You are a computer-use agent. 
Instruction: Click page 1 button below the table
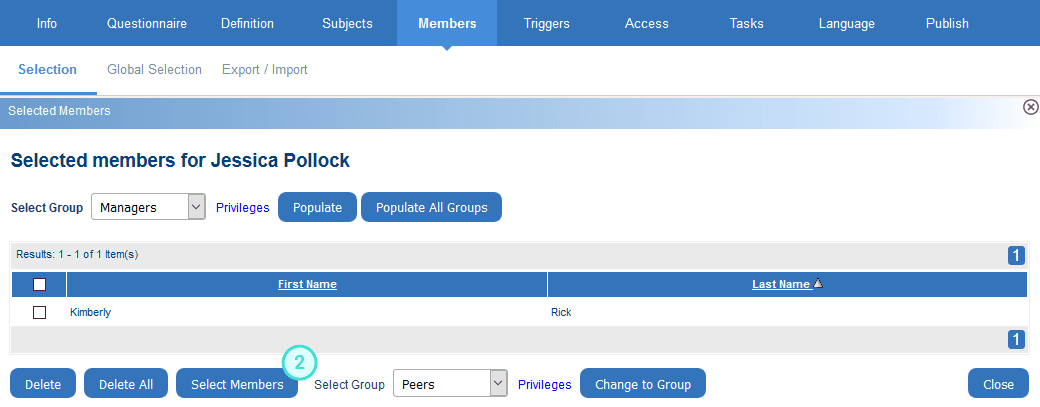[x=1016, y=339]
